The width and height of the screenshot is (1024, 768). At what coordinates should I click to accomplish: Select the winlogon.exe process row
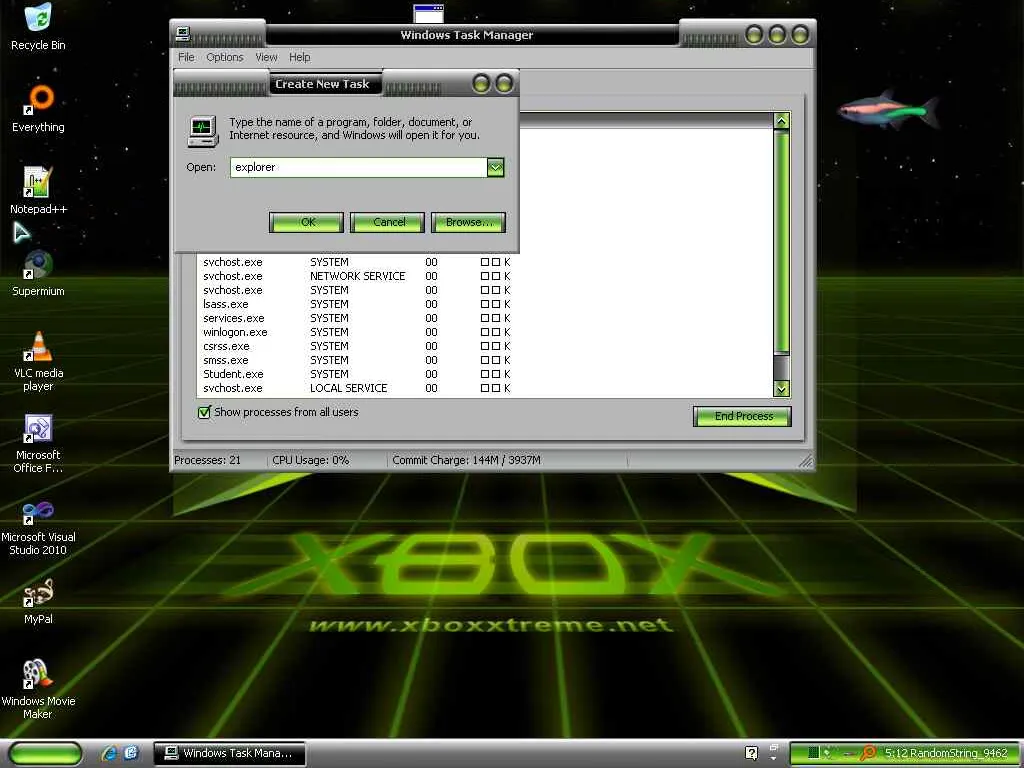356,332
